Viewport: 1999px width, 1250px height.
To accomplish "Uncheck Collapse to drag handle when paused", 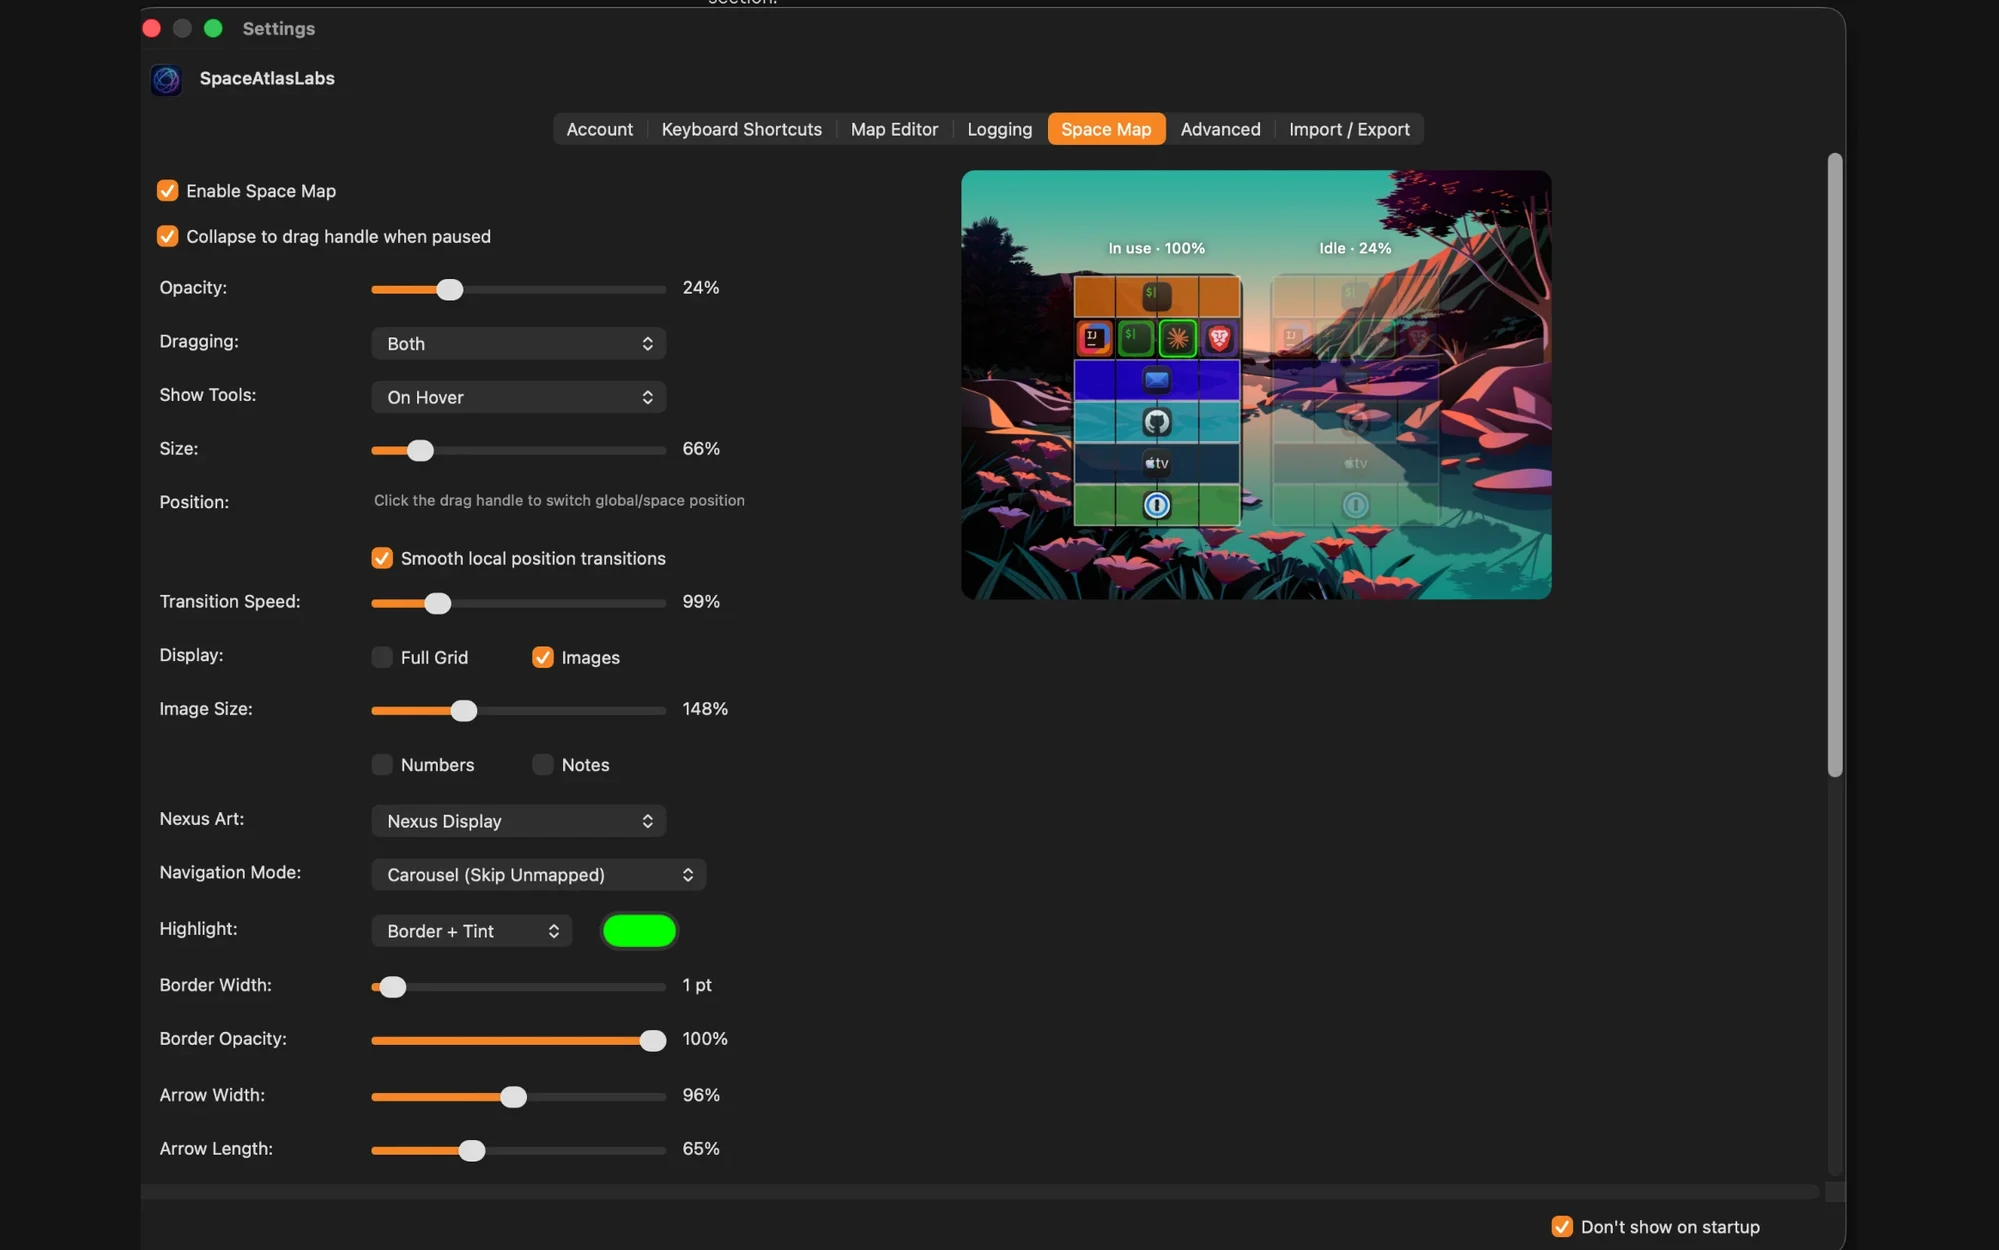I will coord(167,237).
